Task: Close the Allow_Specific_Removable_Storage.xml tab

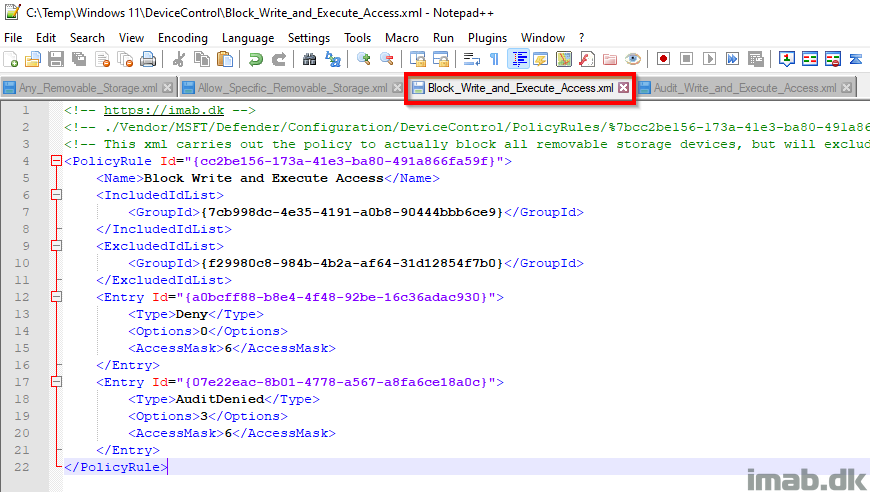Action: click(397, 88)
